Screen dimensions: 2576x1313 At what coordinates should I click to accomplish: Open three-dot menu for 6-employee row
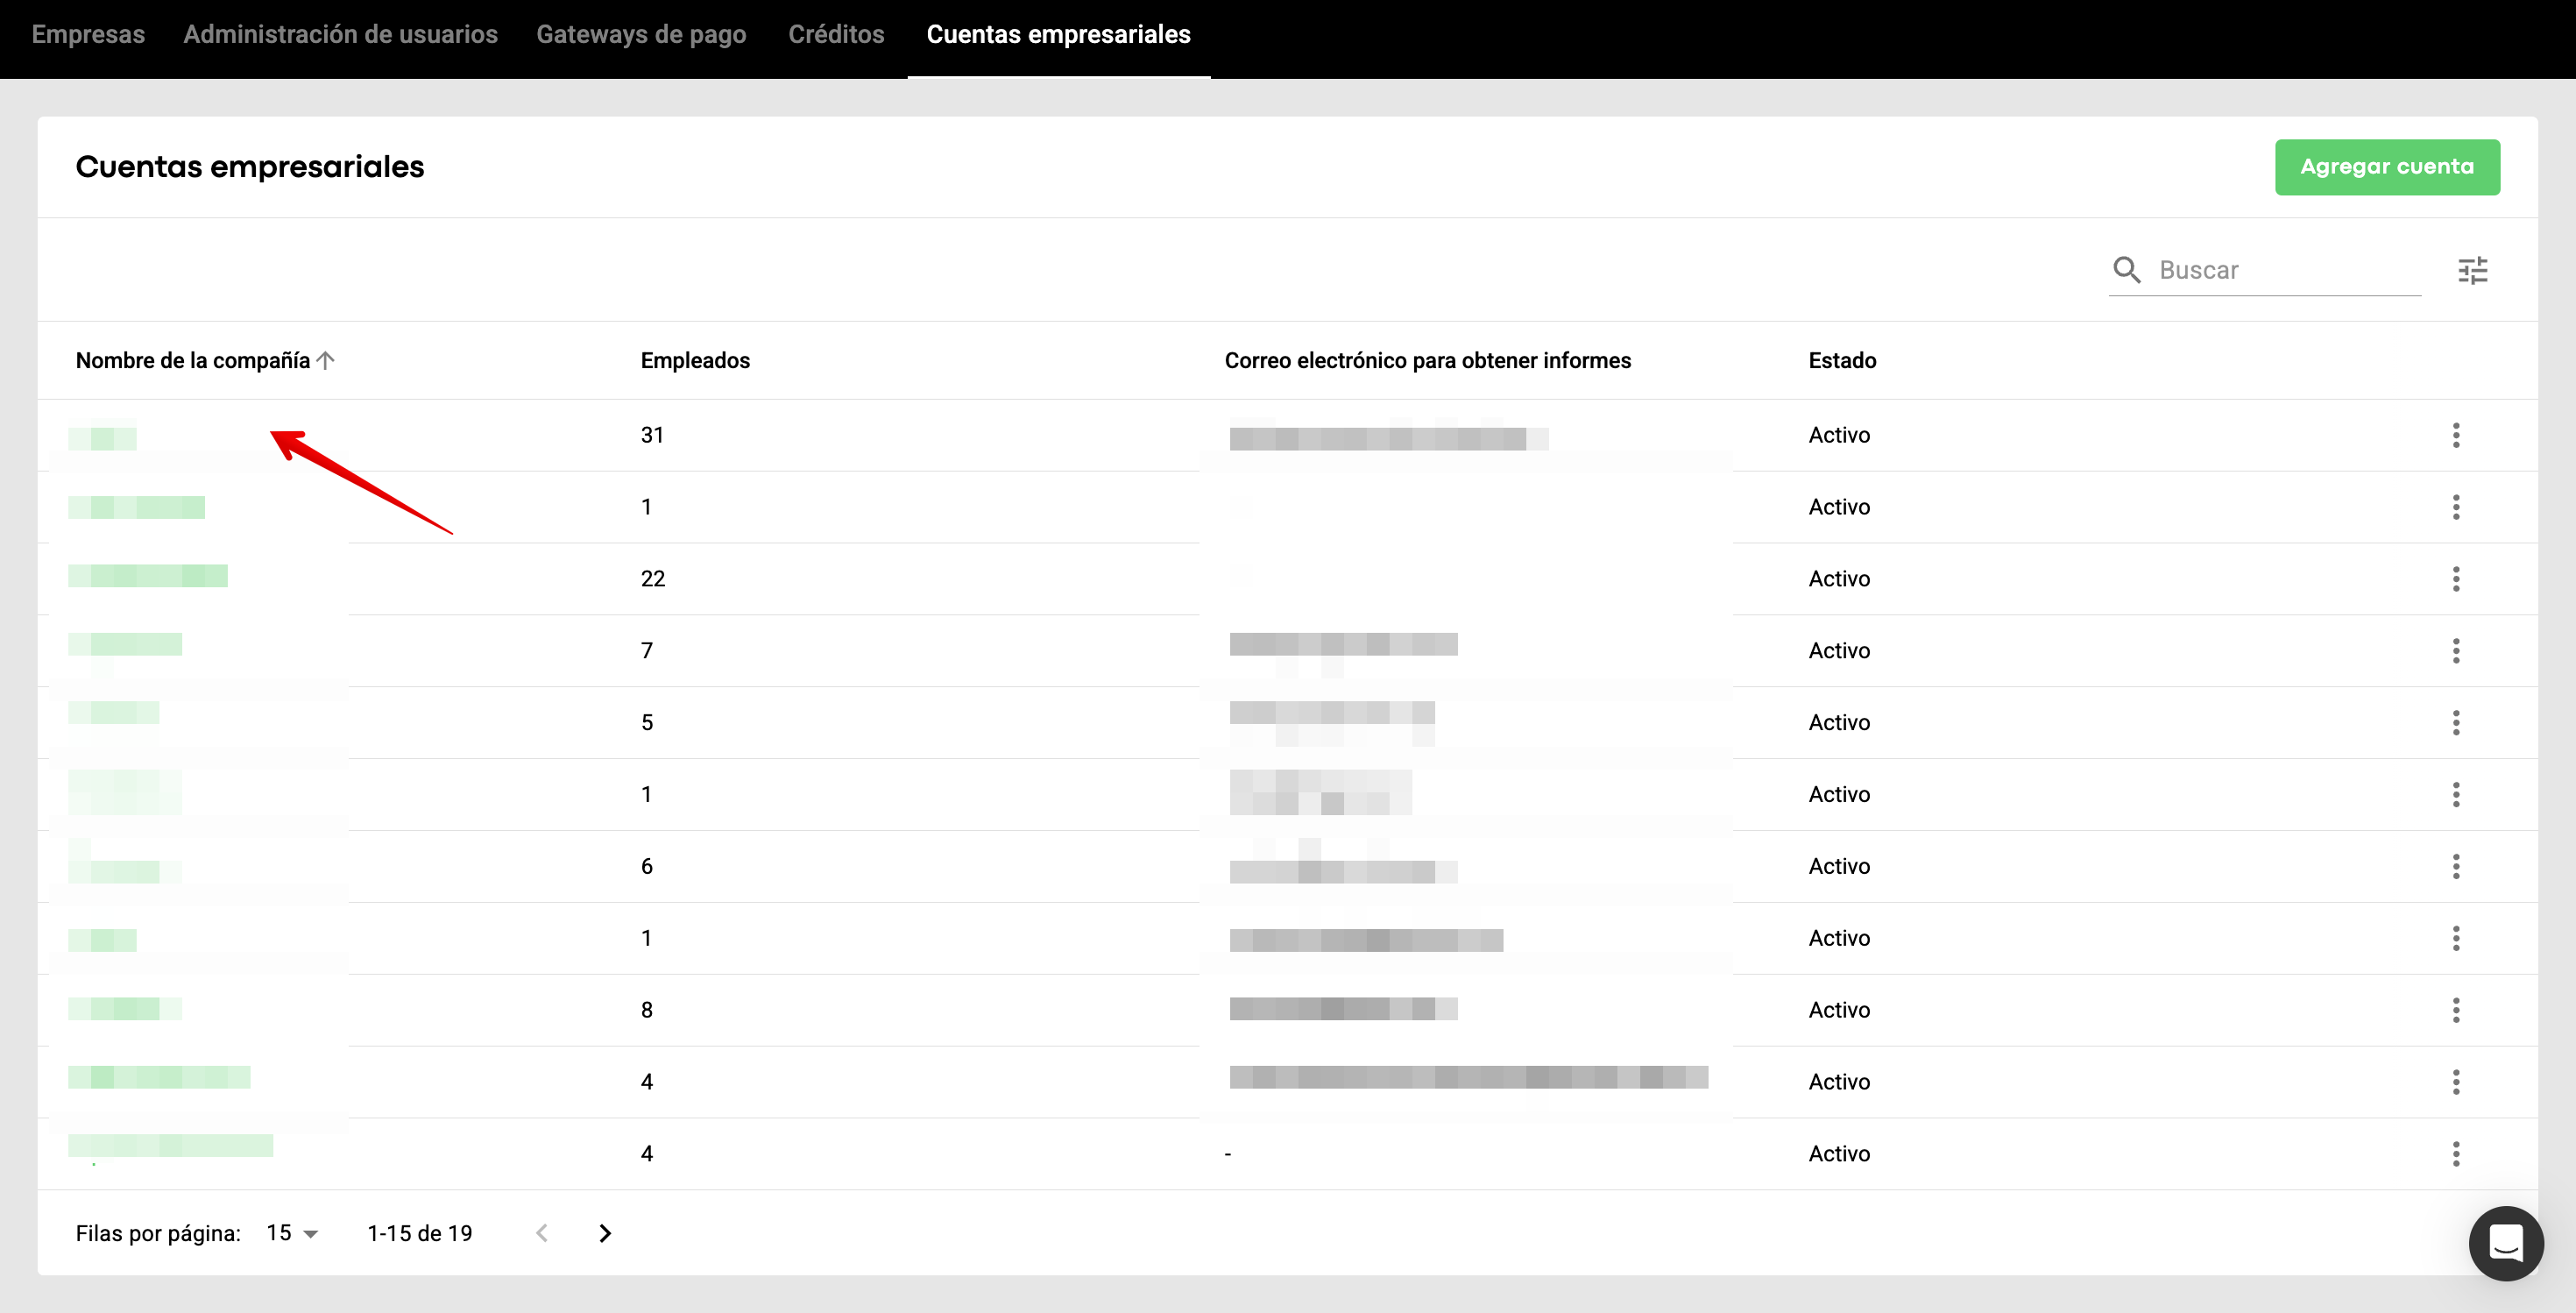coord(2455,866)
